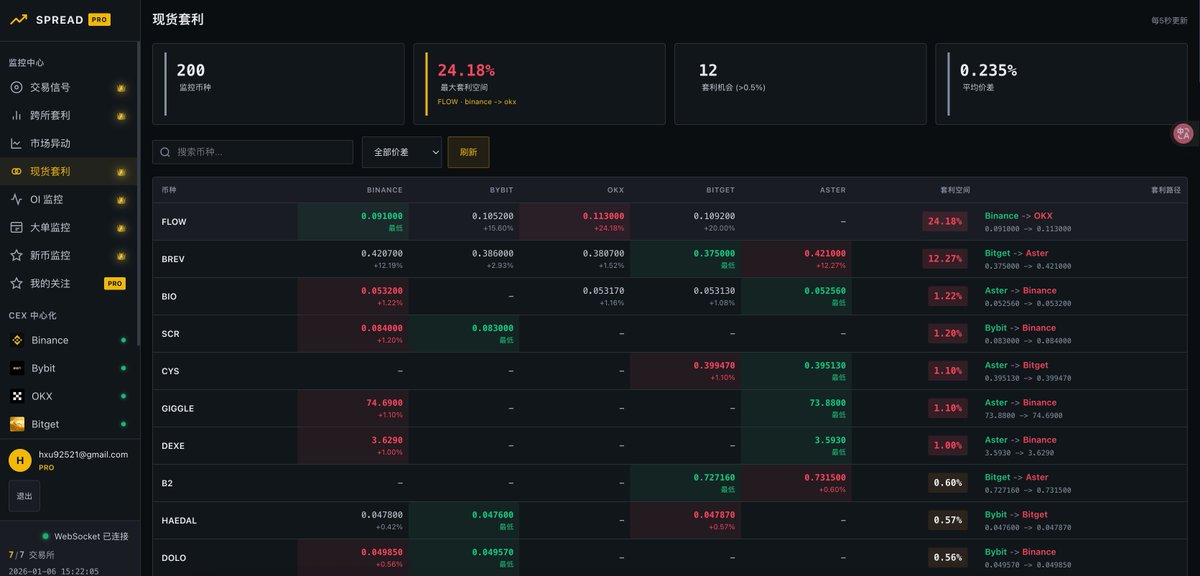This screenshot has width=1200, height=576.
Task: Click the crown icon beside 新币监控
Action: pos(121,256)
